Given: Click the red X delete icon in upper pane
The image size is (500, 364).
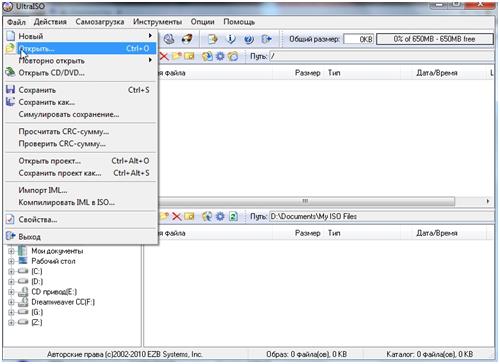Looking at the screenshot, I should point(164,56).
